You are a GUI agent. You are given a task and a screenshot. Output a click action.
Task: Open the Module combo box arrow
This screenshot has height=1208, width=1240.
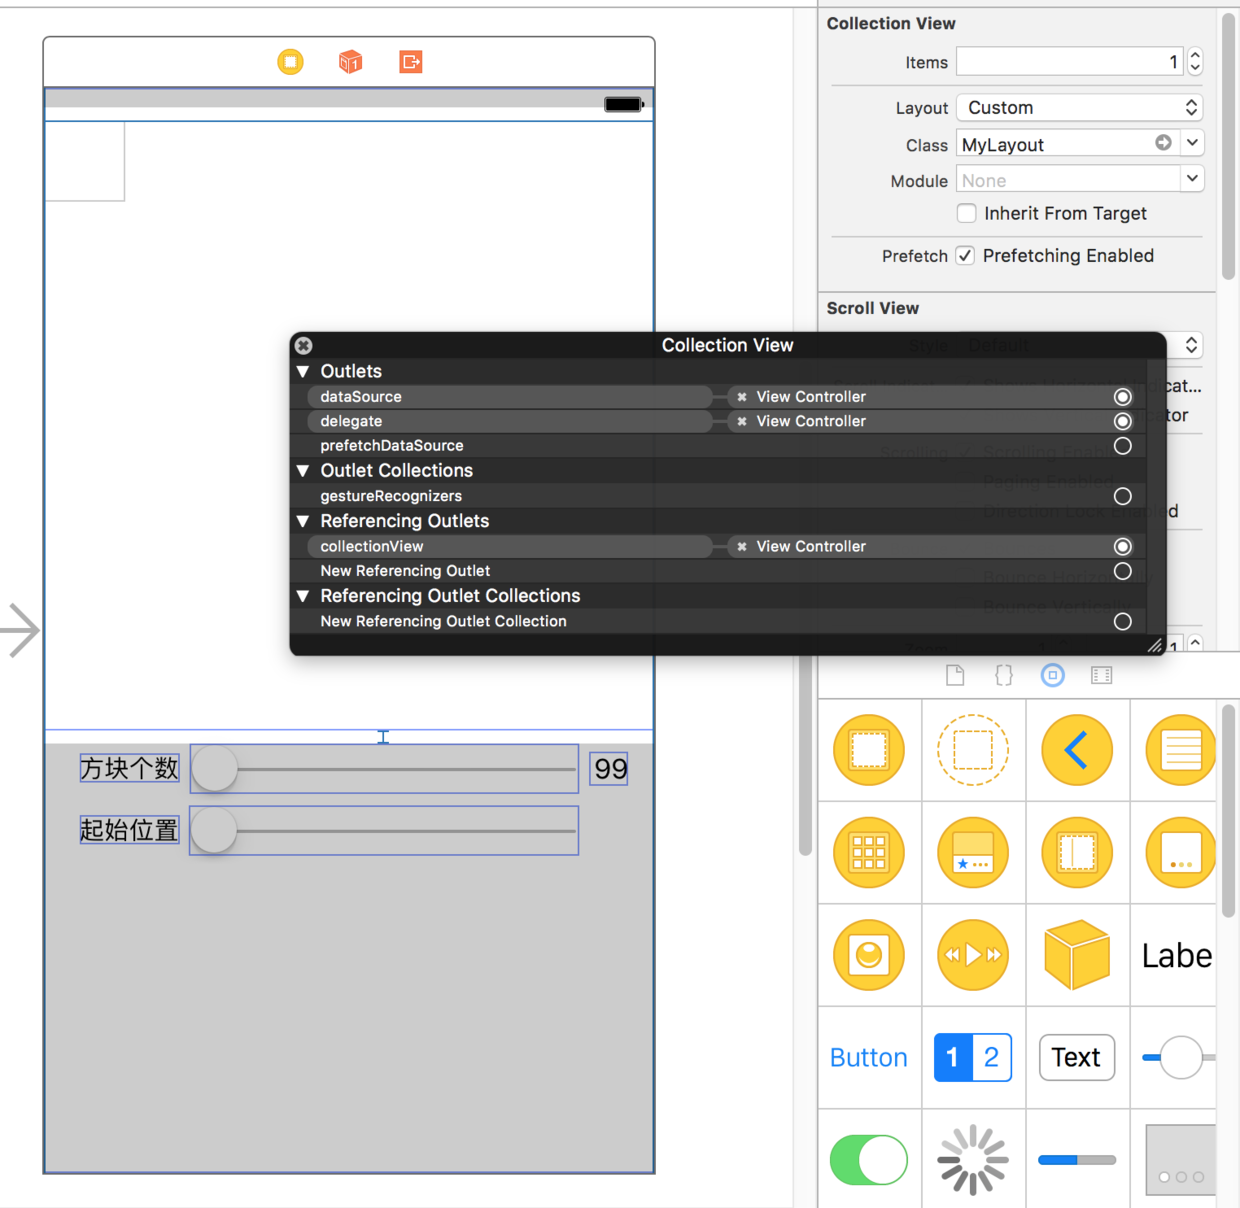point(1192,179)
